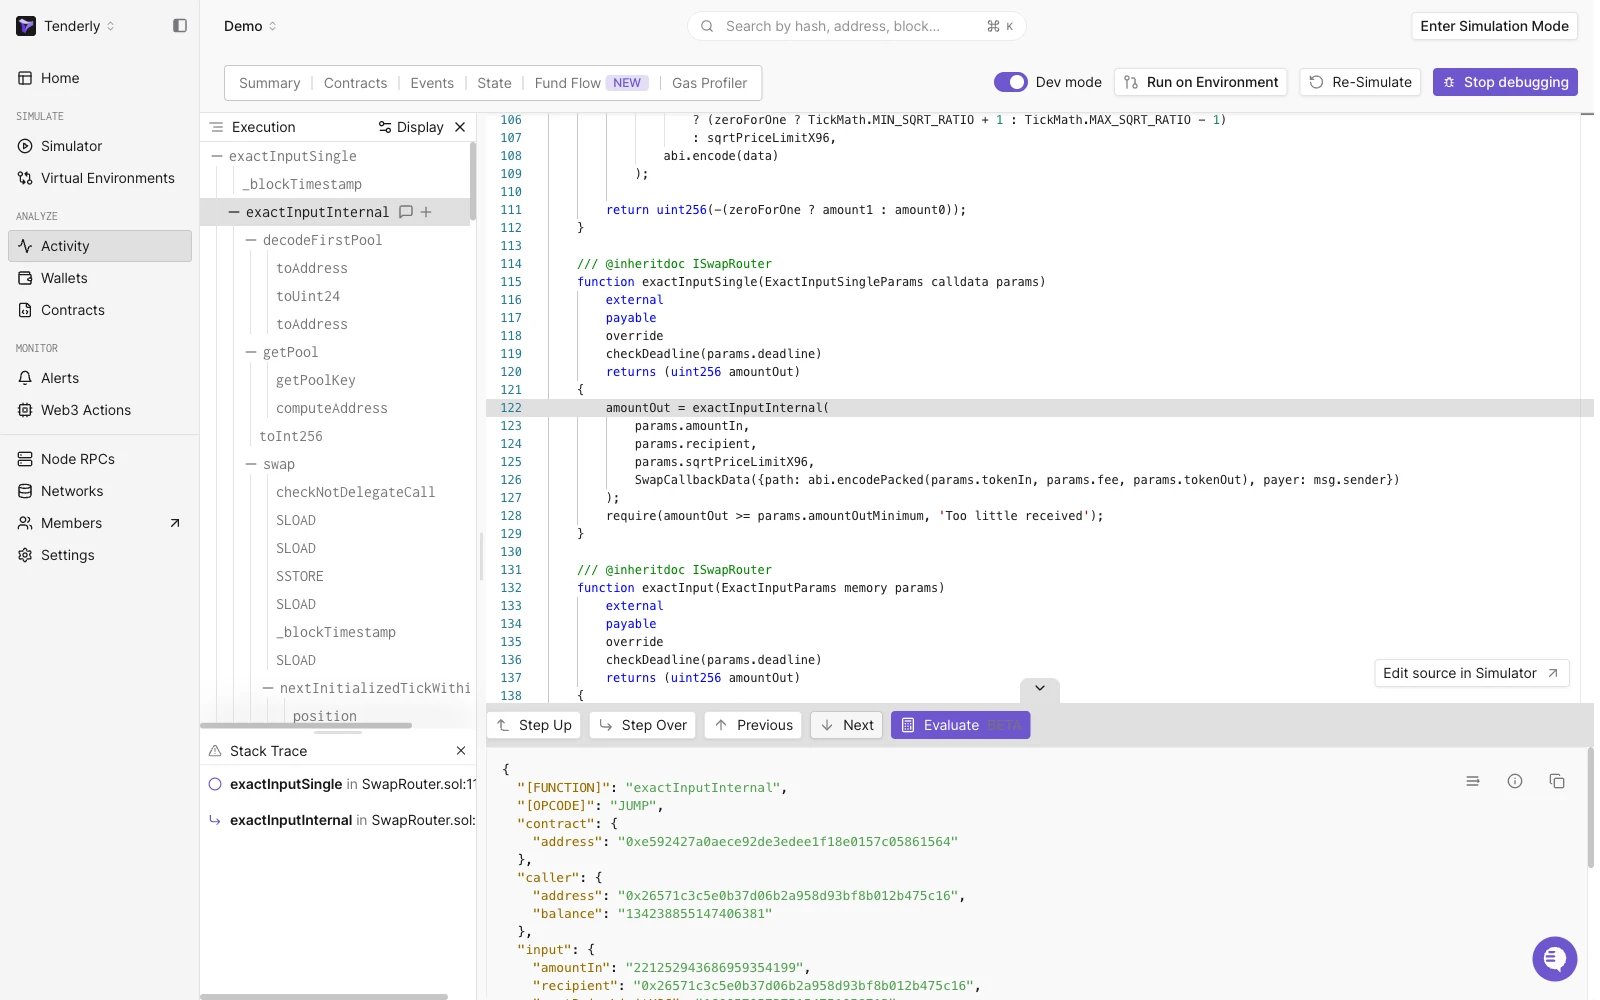Click Step Up debugger button
The image size is (1600, 1000).
pyautogui.click(x=534, y=725)
